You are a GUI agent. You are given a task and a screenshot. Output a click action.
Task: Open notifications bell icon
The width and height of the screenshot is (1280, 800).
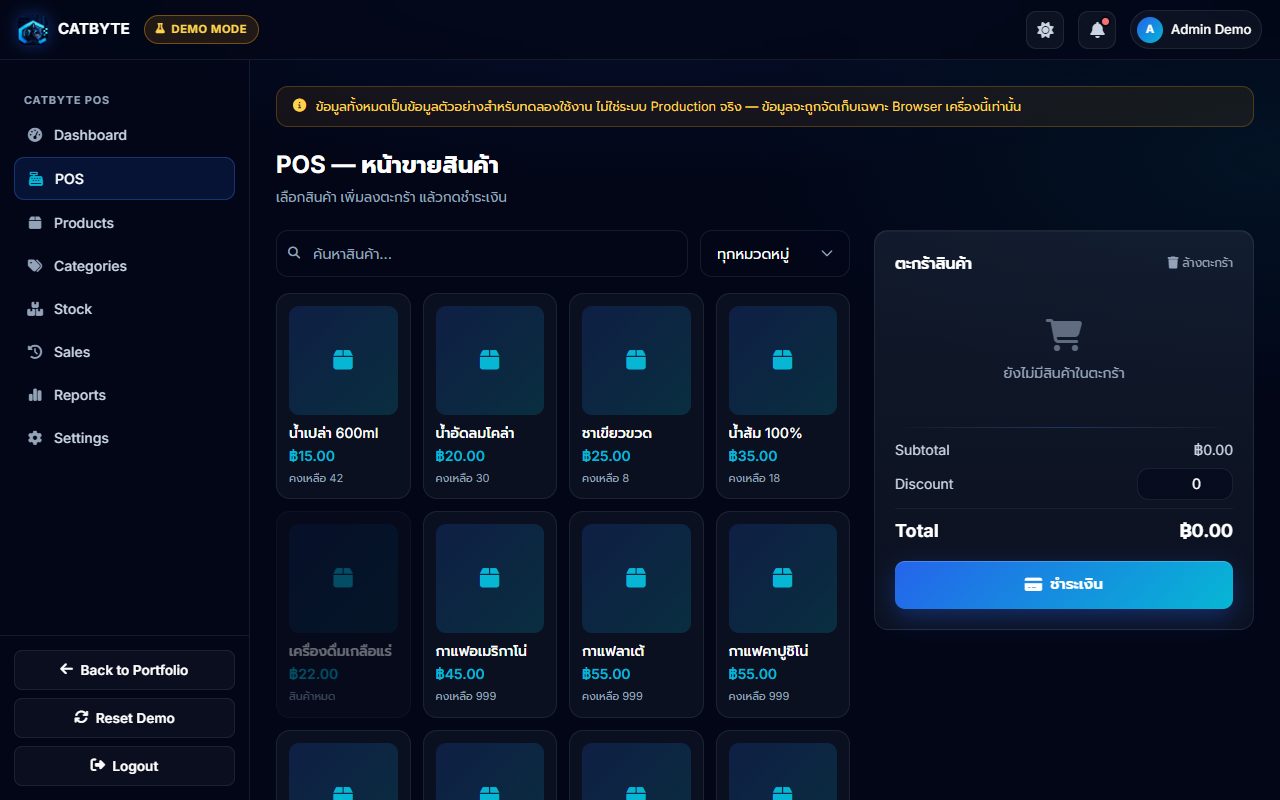tap(1097, 30)
